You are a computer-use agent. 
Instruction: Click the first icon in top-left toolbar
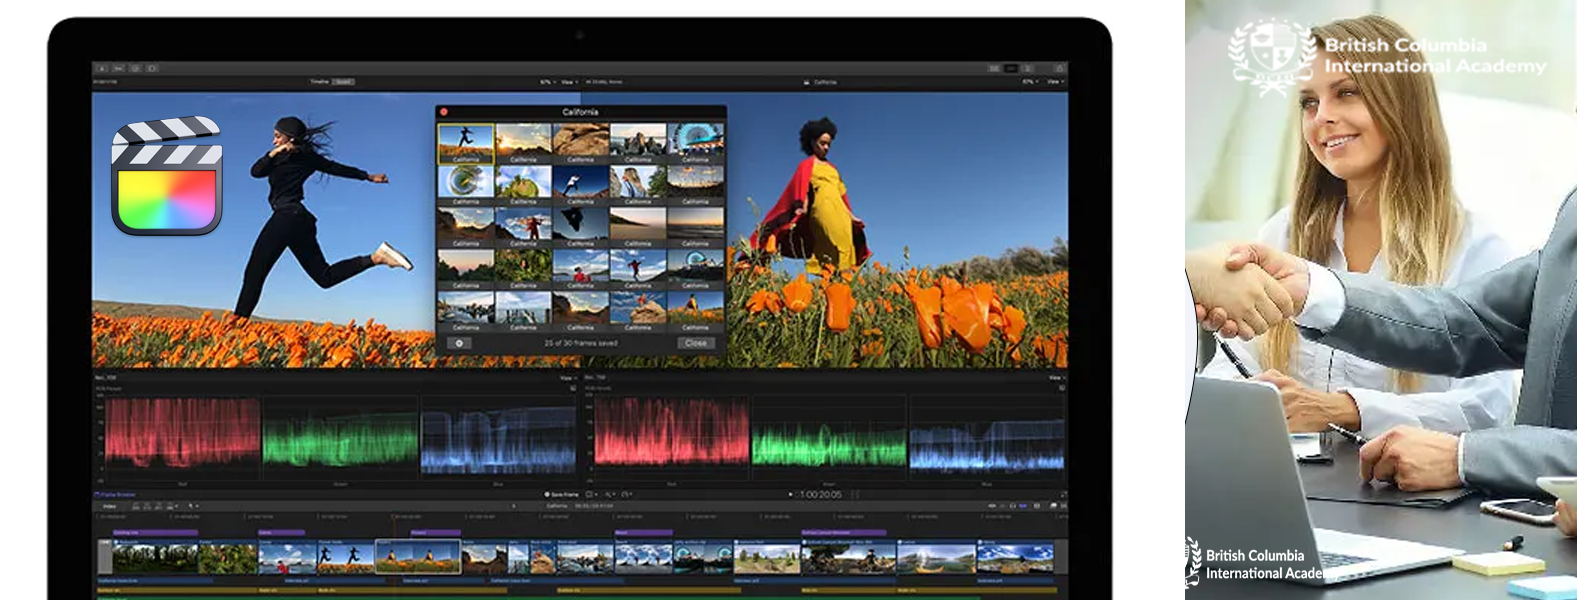(x=102, y=68)
